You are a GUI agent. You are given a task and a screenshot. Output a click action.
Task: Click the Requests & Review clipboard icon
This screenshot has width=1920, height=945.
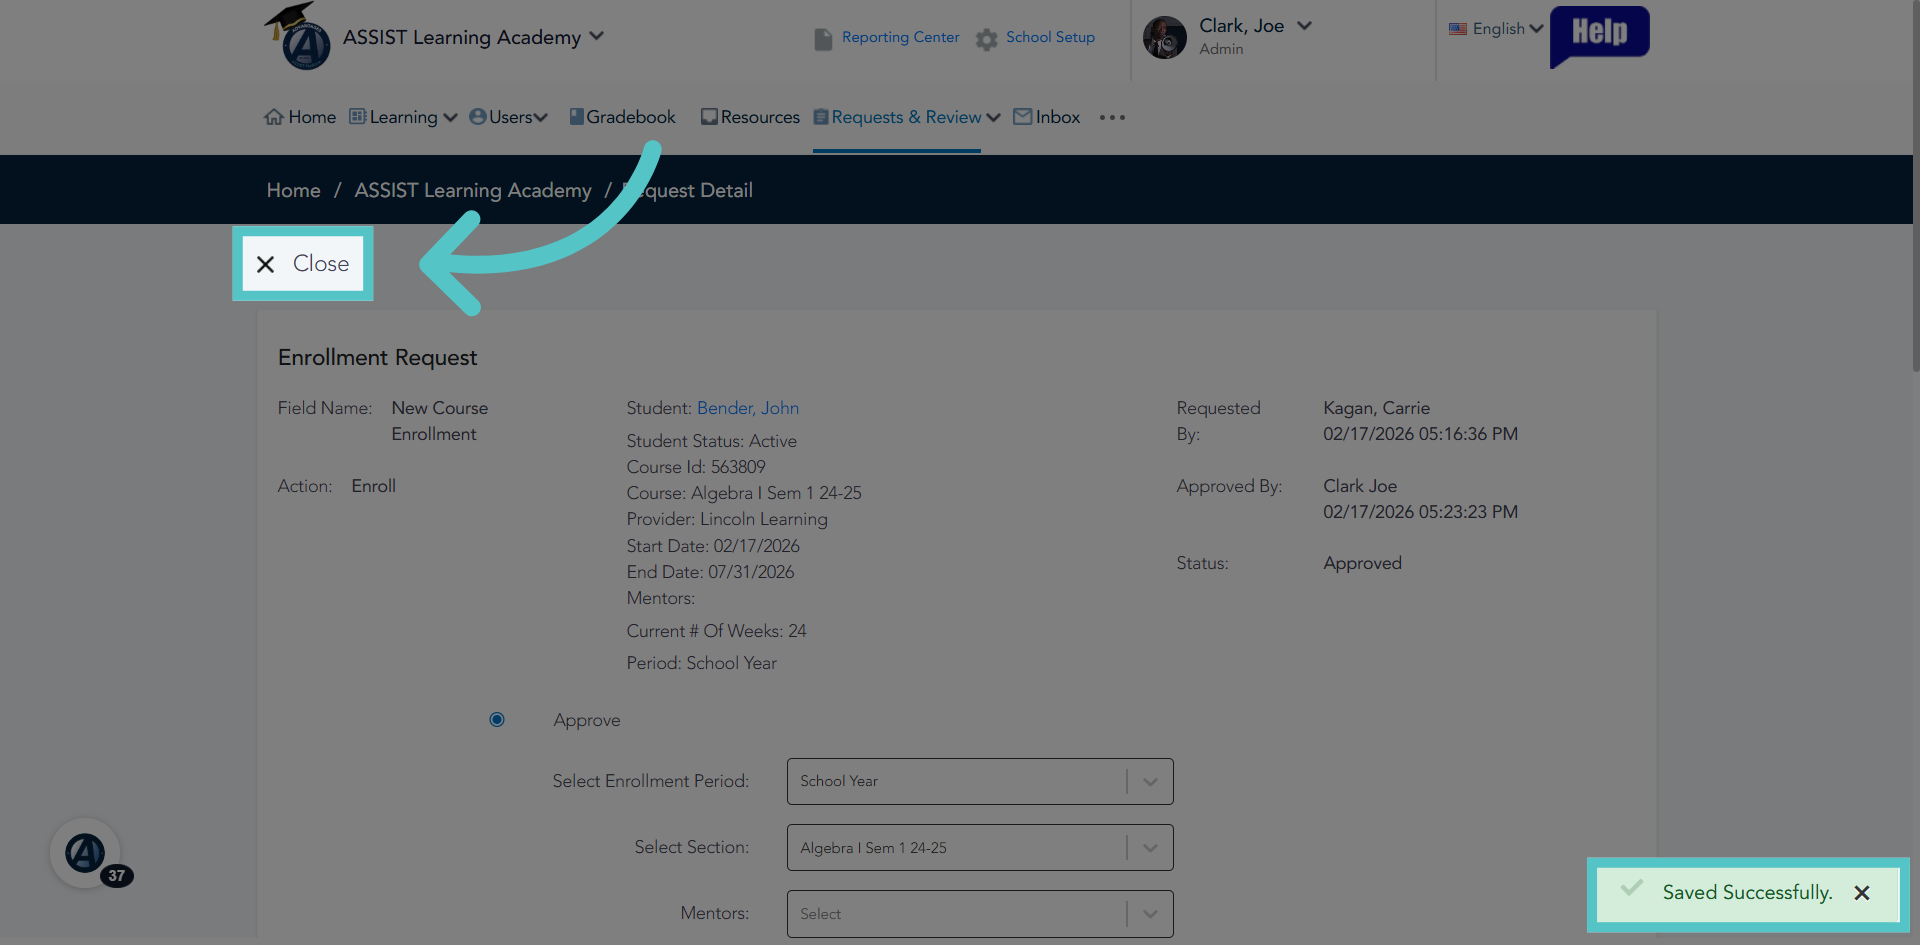tap(821, 116)
